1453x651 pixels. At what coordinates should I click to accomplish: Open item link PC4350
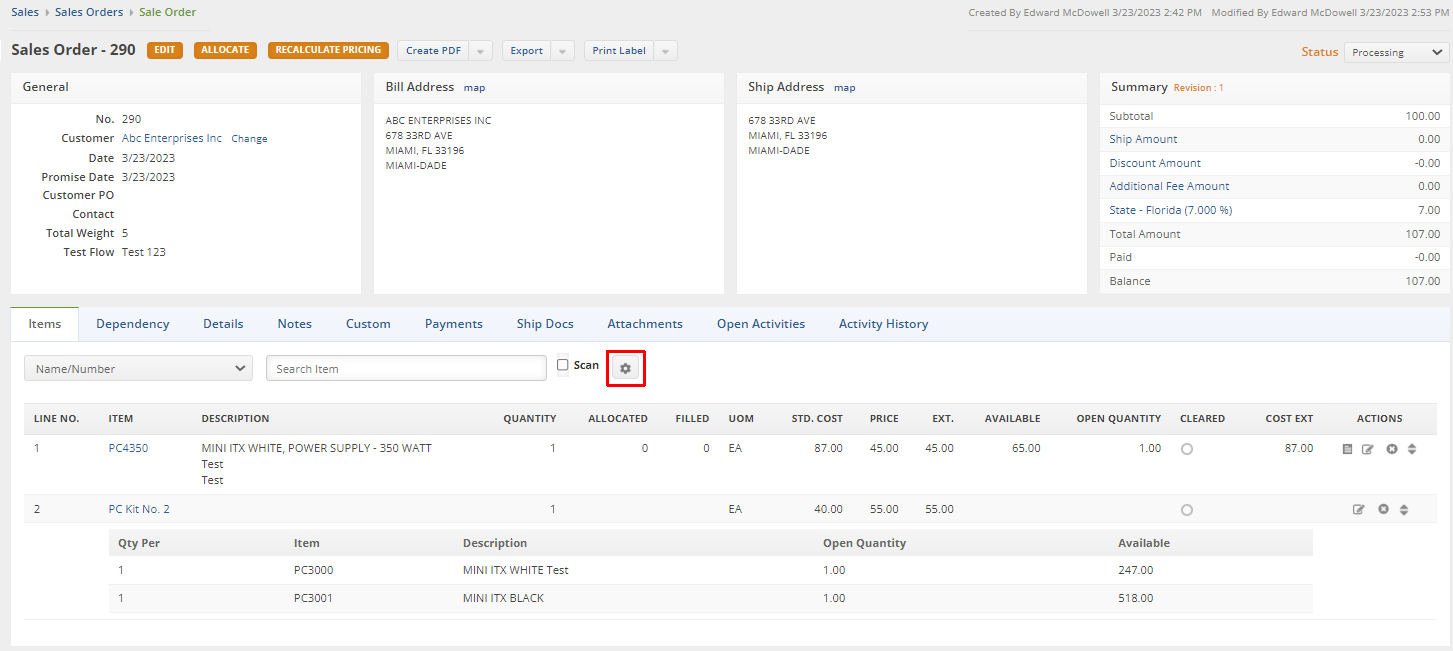click(128, 448)
